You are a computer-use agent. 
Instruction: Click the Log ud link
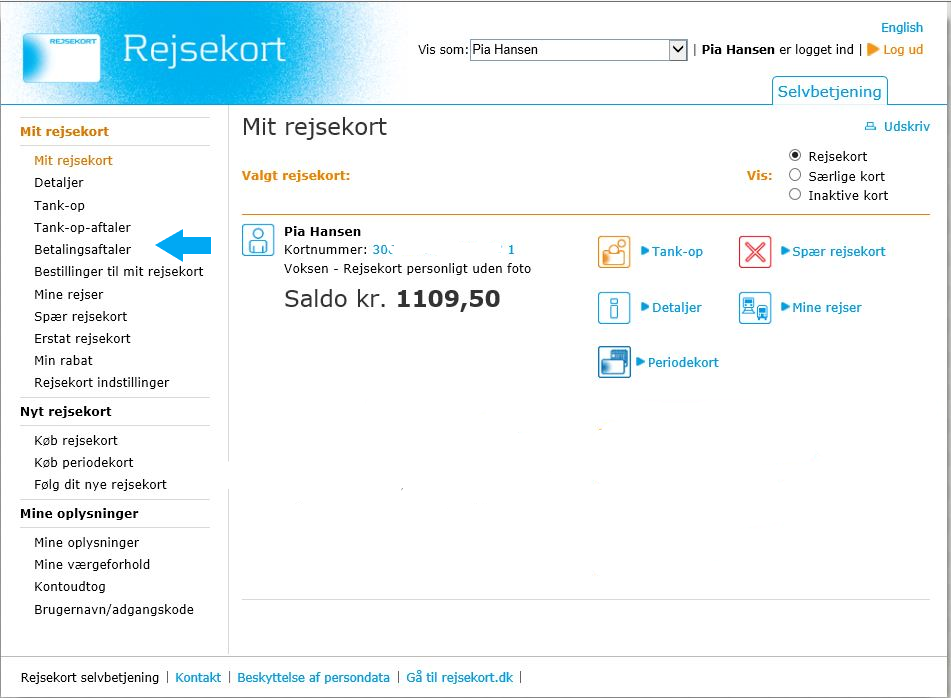tap(902, 50)
